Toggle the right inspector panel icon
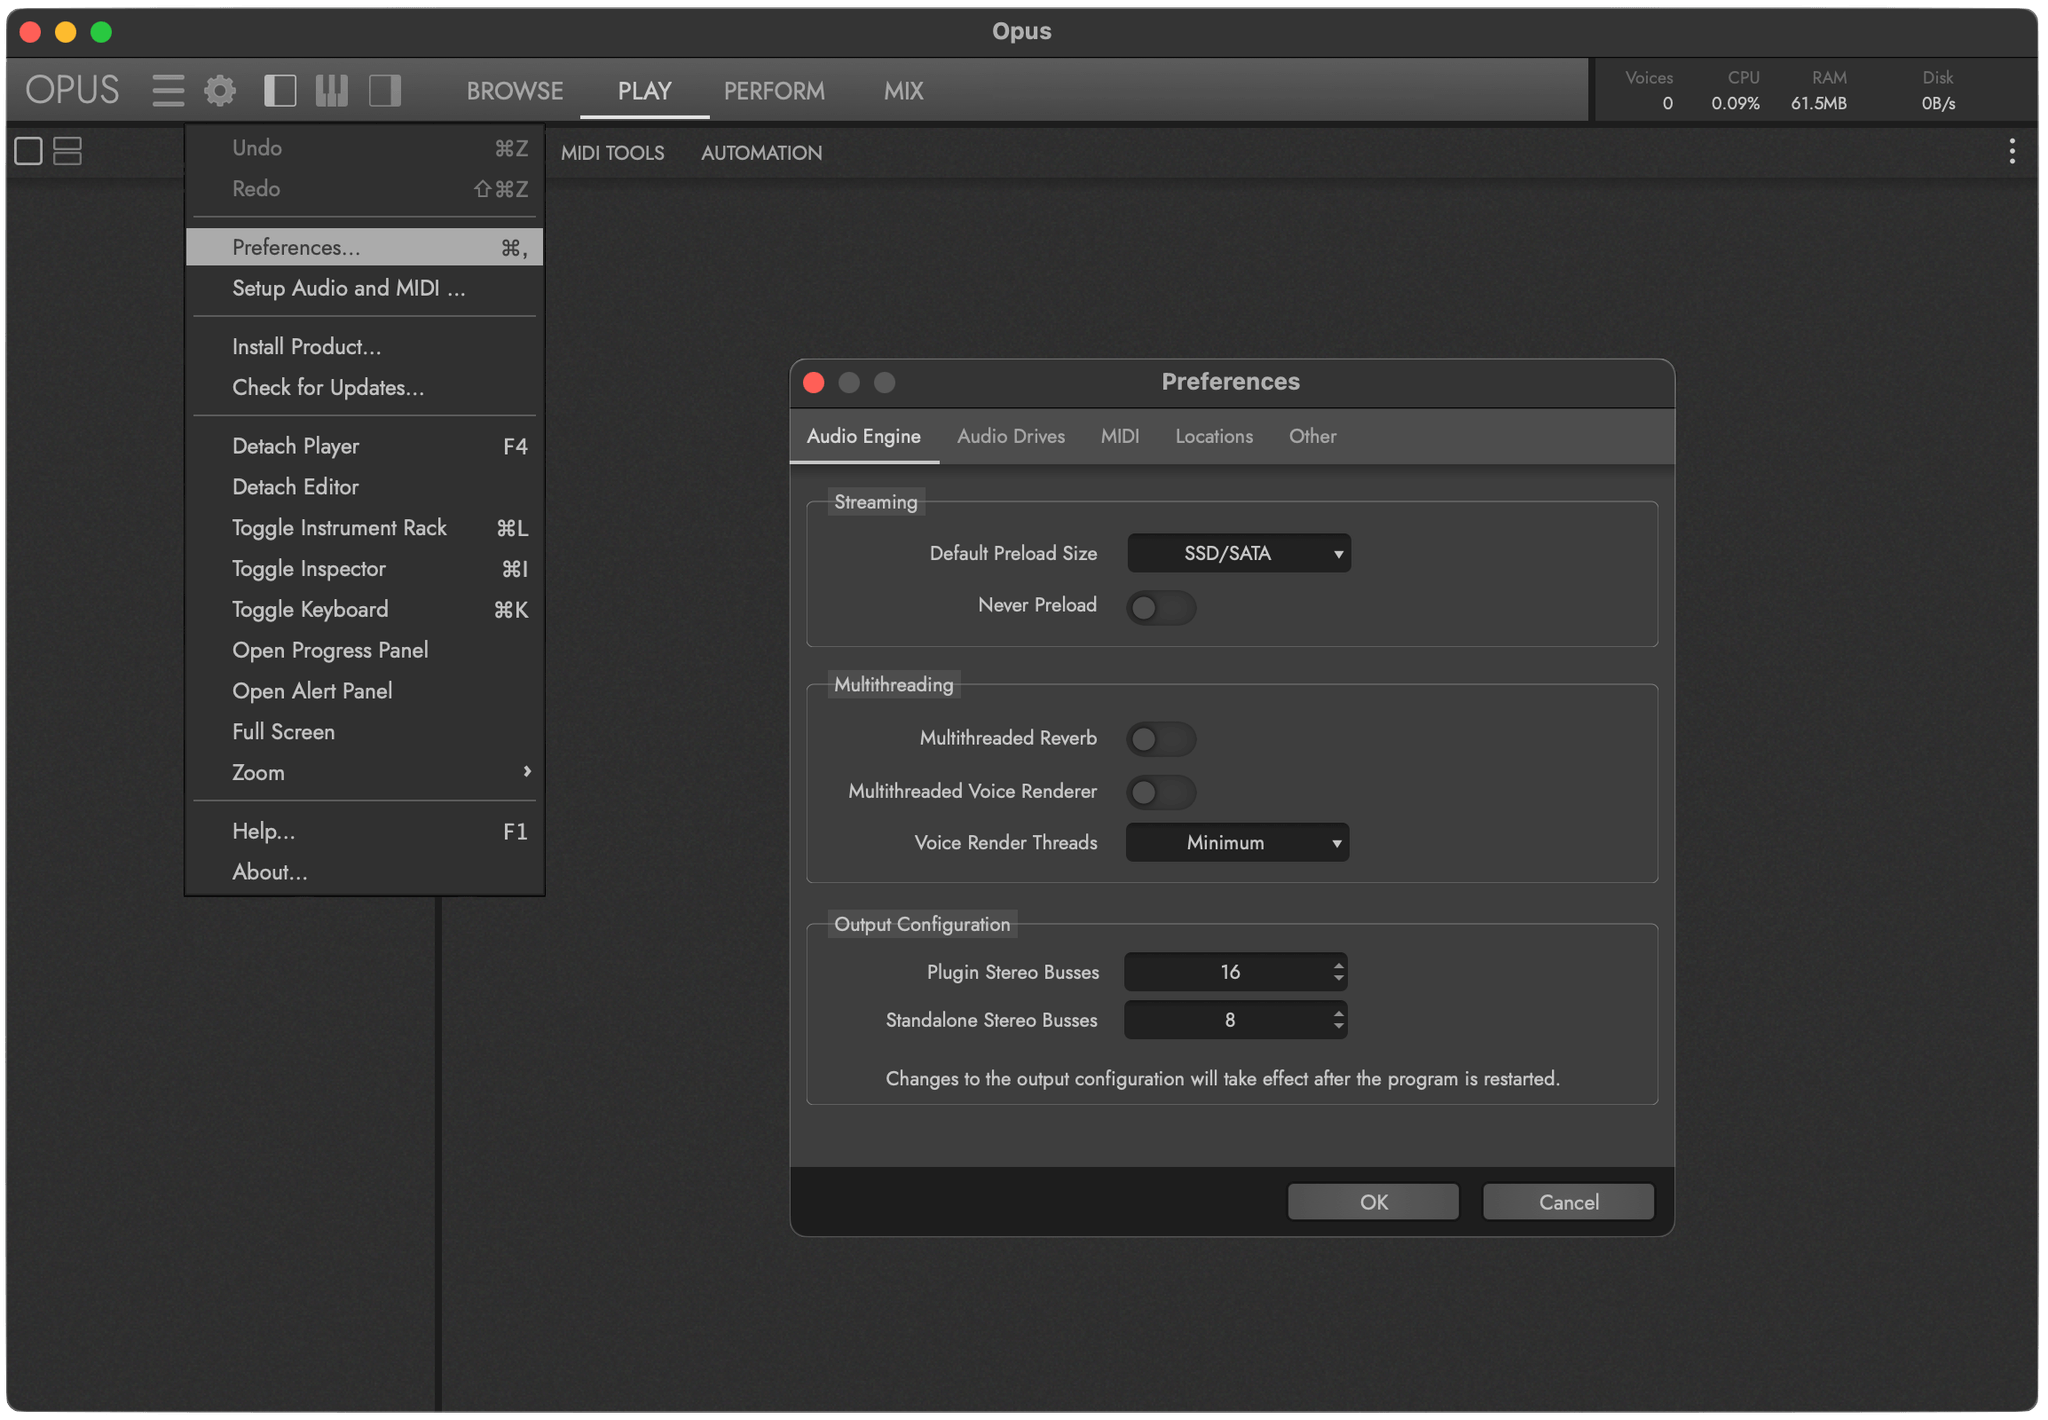Image resolution: width=2048 pixels, height=1420 pixels. click(x=385, y=91)
